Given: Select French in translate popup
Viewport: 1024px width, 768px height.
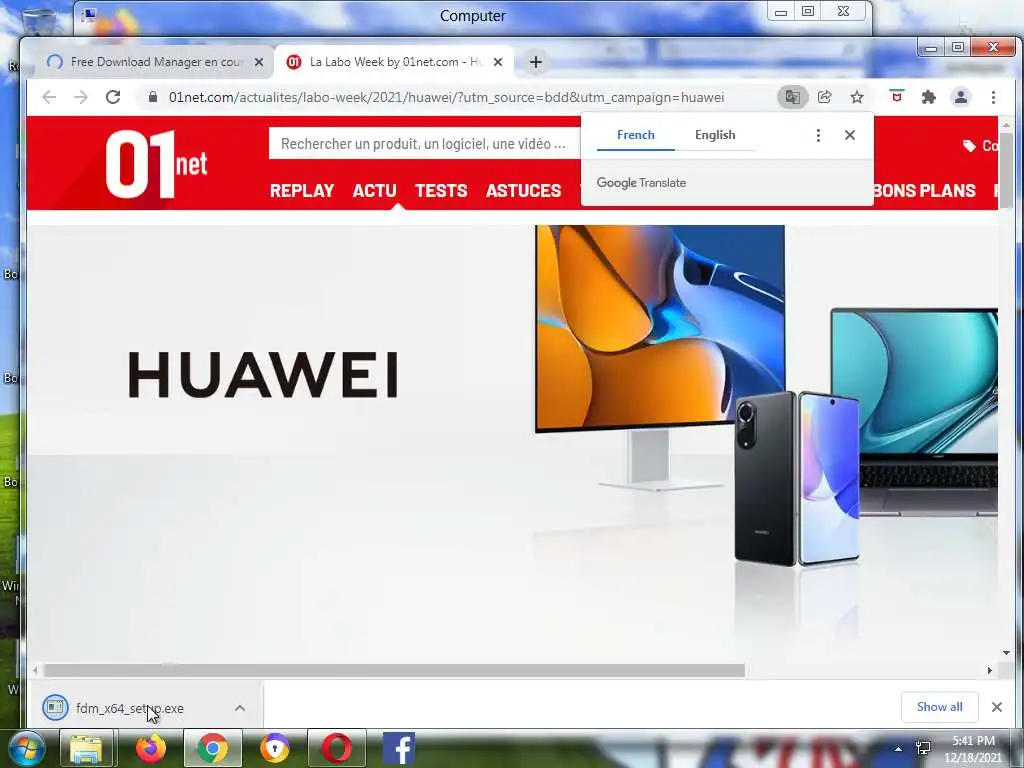Looking at the screenshot, I should coord(635,135).
